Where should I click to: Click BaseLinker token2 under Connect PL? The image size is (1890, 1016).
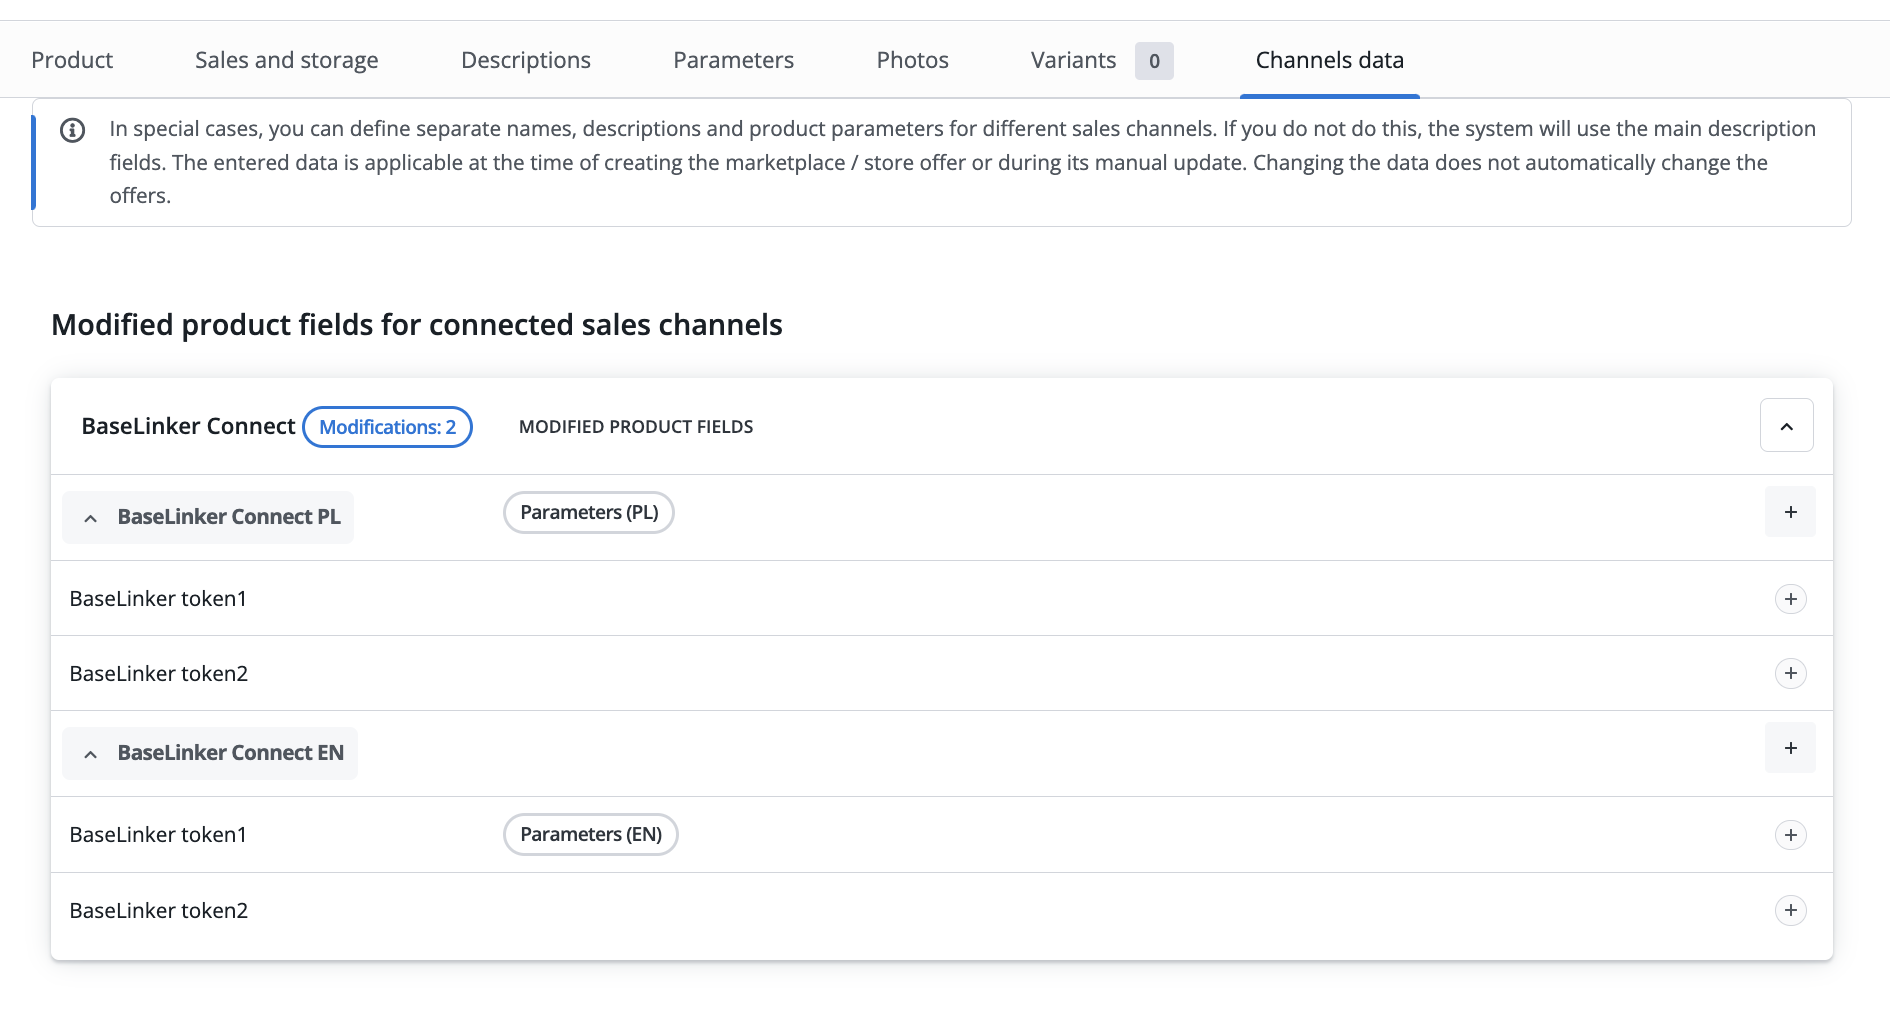point(159,673)
